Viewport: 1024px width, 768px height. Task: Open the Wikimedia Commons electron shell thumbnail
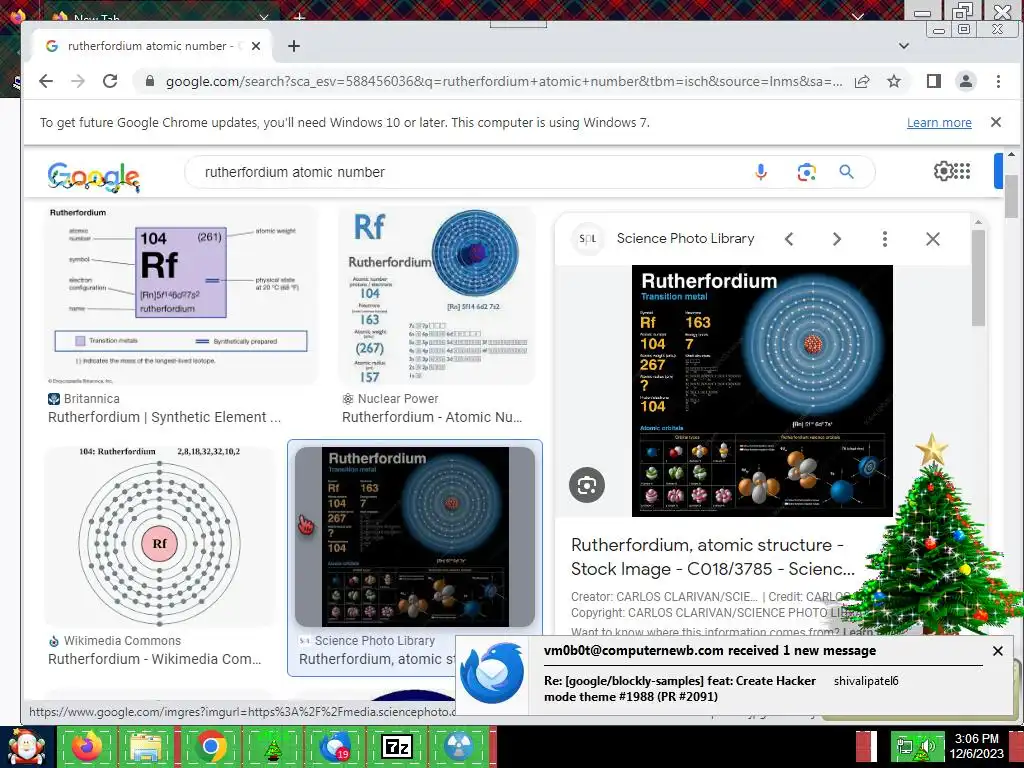coord(160,537)
